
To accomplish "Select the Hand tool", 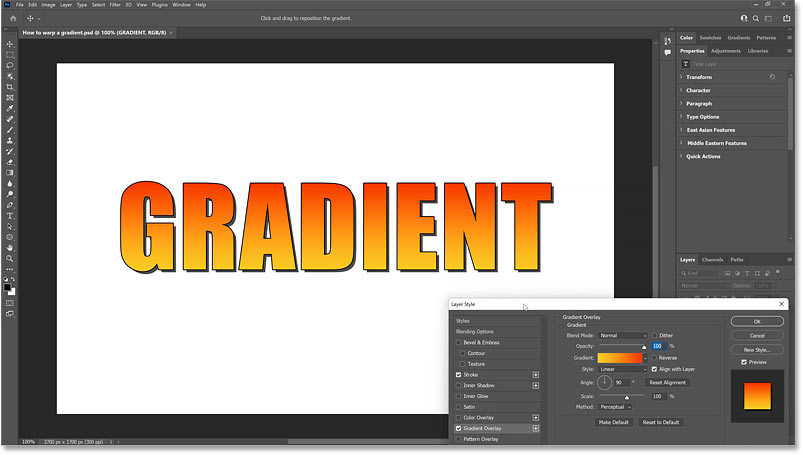I will (x=10, y=248).
